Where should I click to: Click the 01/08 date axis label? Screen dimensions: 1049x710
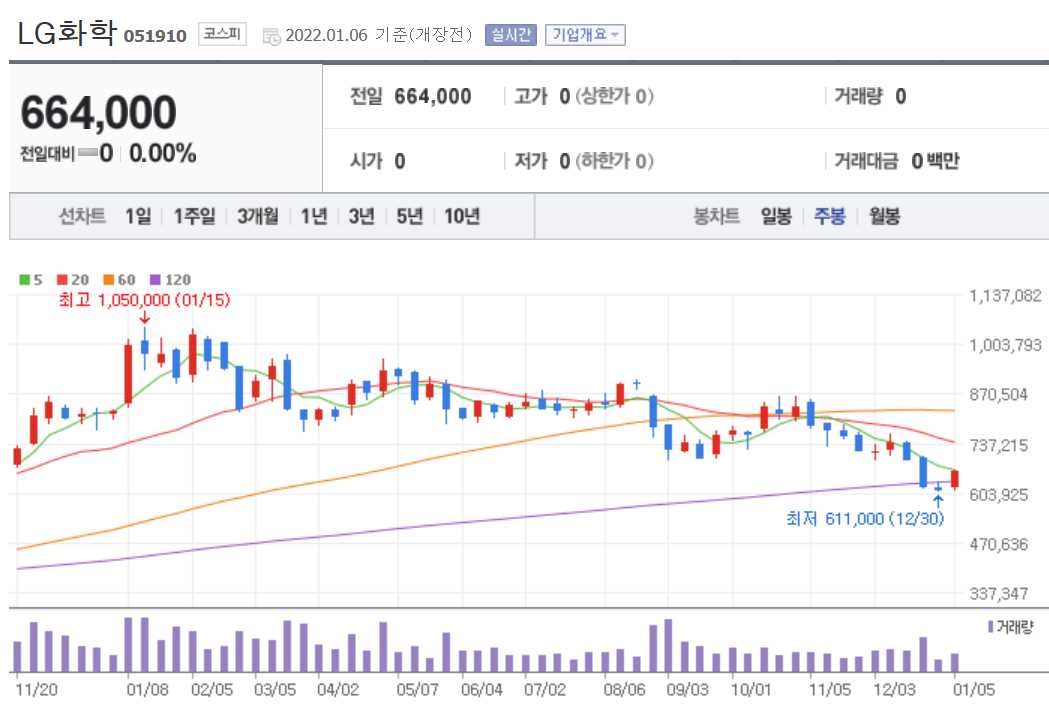[147, 689]
